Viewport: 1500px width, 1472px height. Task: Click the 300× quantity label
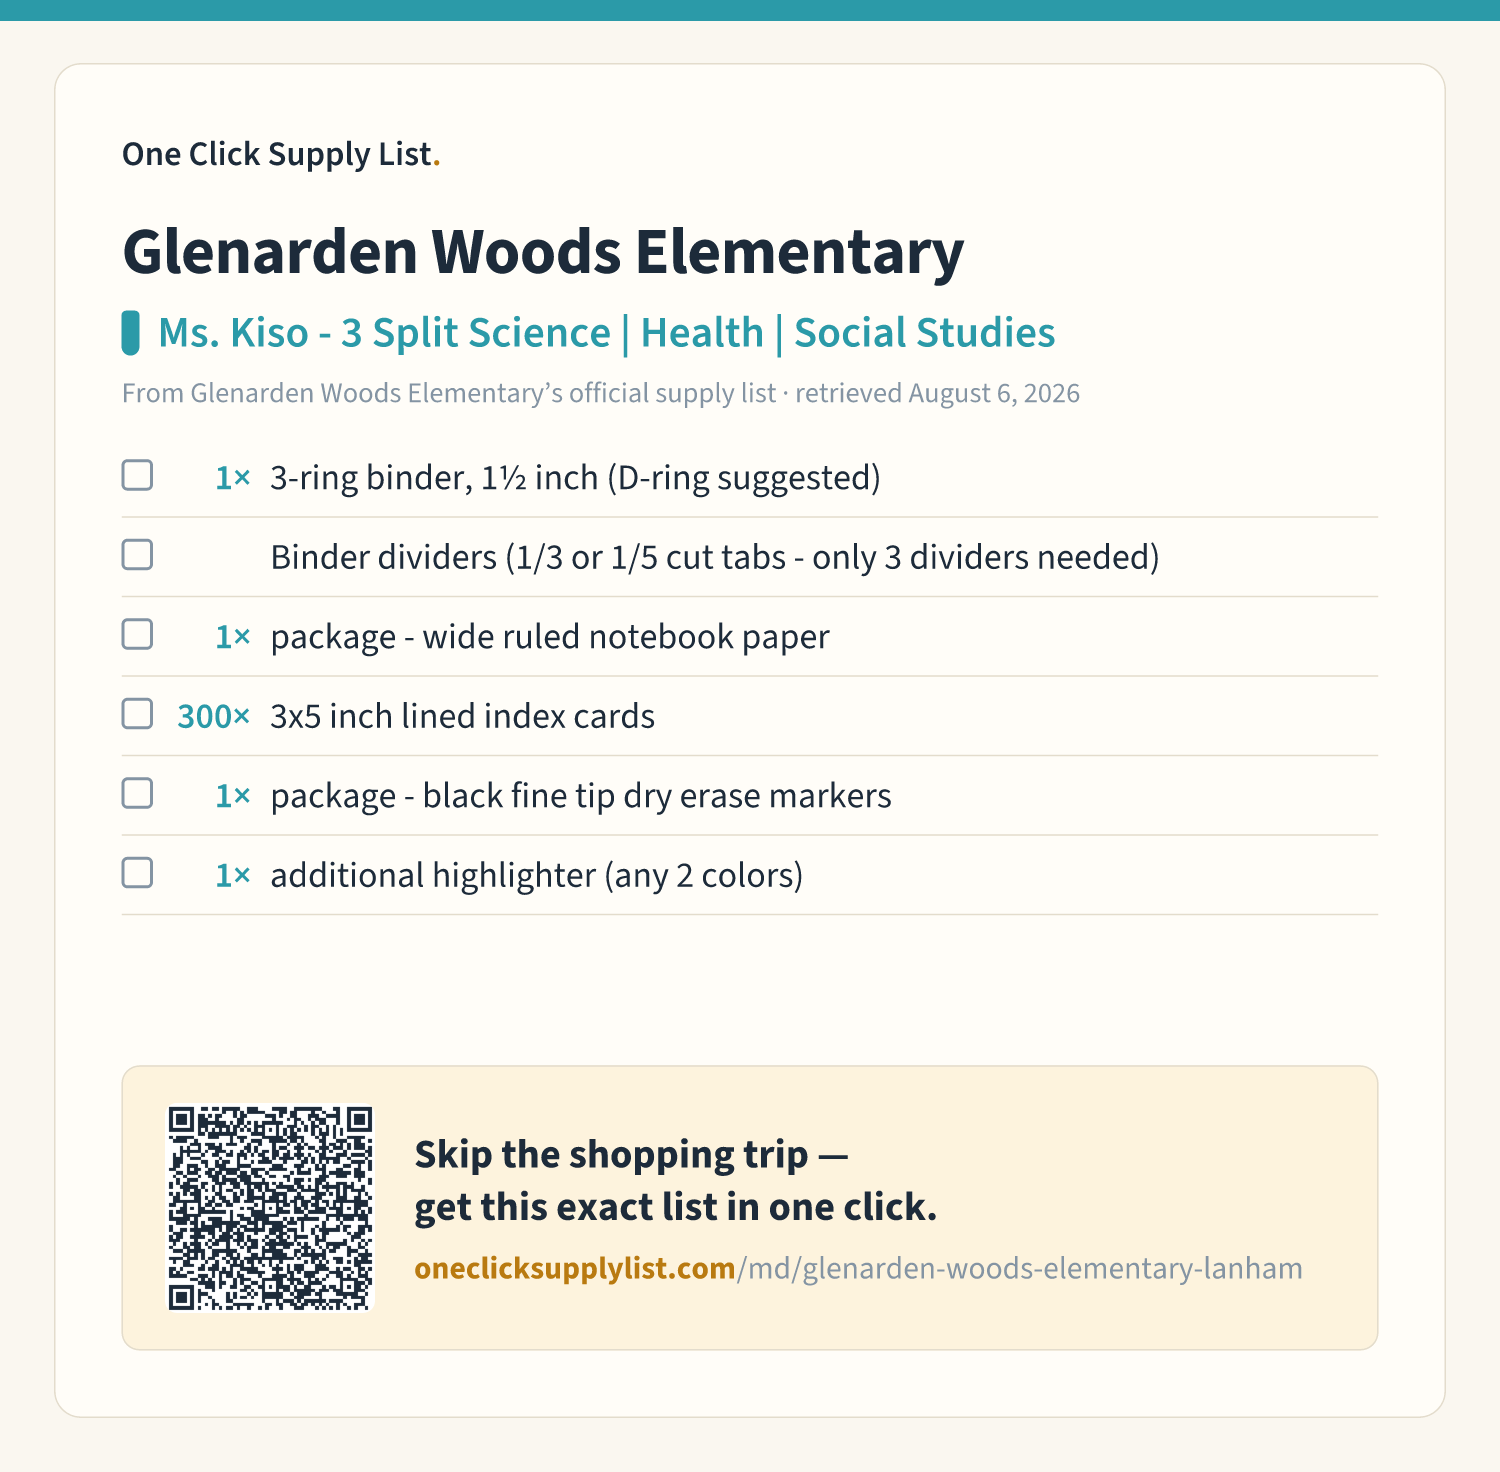(x=213, y=716)
